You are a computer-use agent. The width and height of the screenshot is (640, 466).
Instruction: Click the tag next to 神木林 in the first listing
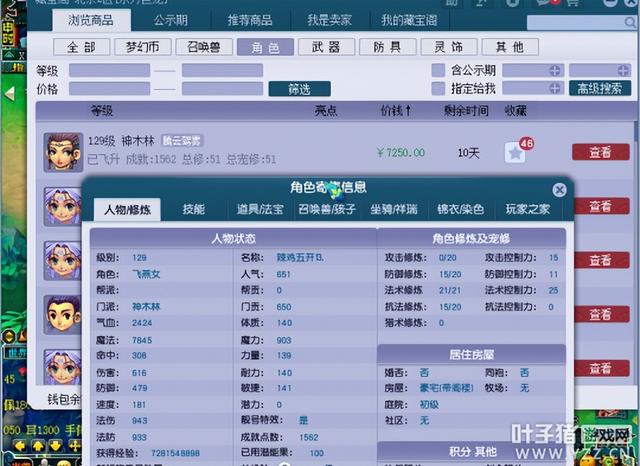[182, 141]
